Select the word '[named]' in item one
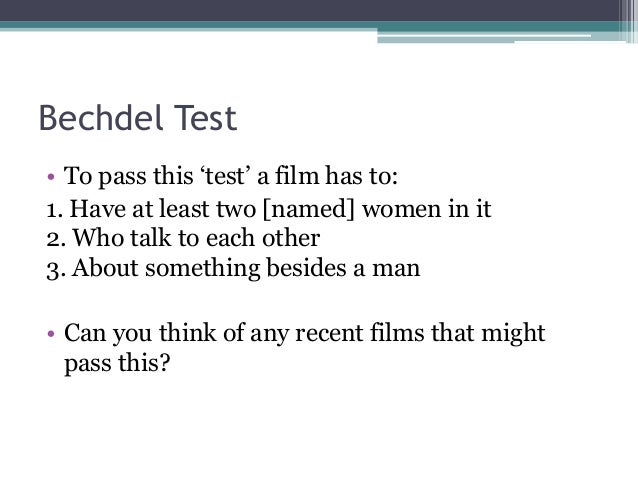The image size is (638, 479). (x=309, y=209)
